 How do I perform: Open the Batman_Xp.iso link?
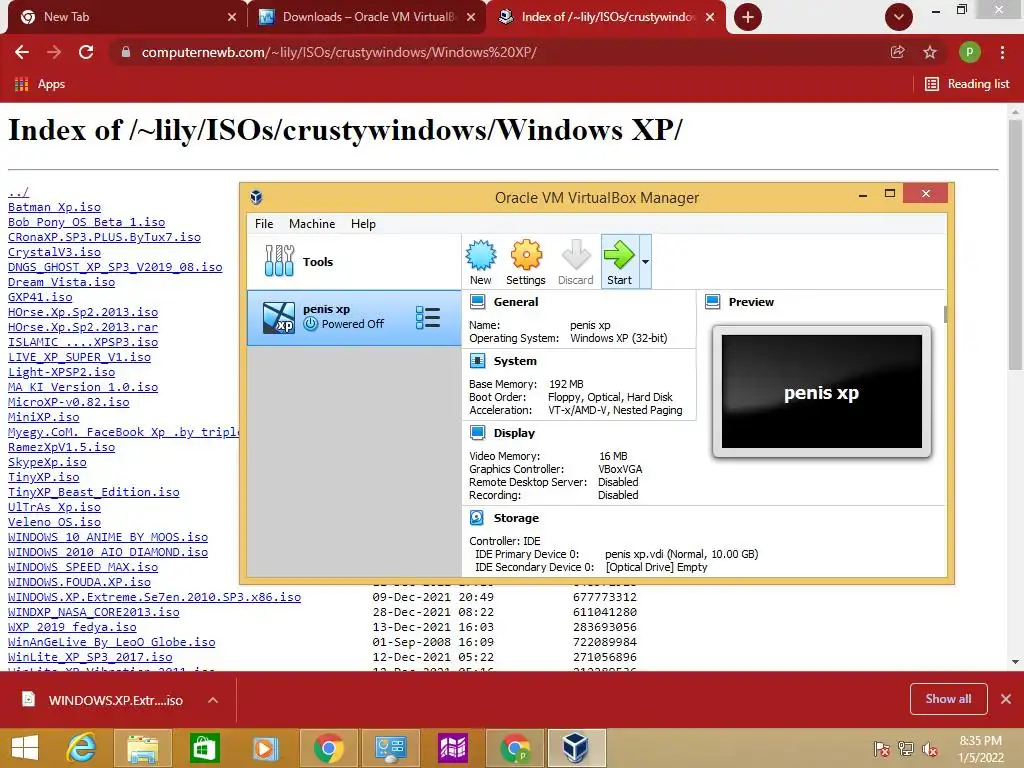54,207
